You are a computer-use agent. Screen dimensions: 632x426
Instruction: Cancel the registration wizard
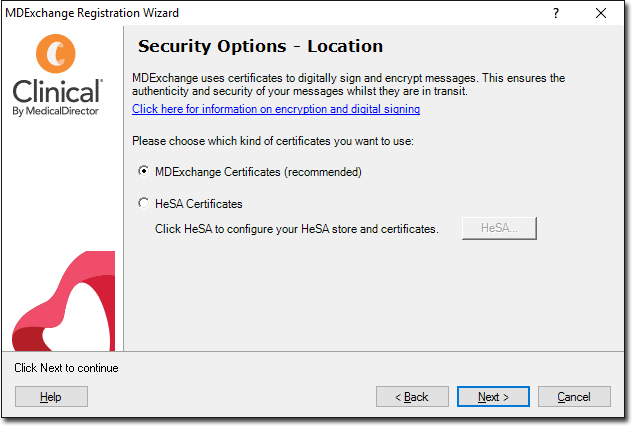(x=574, y=397)
